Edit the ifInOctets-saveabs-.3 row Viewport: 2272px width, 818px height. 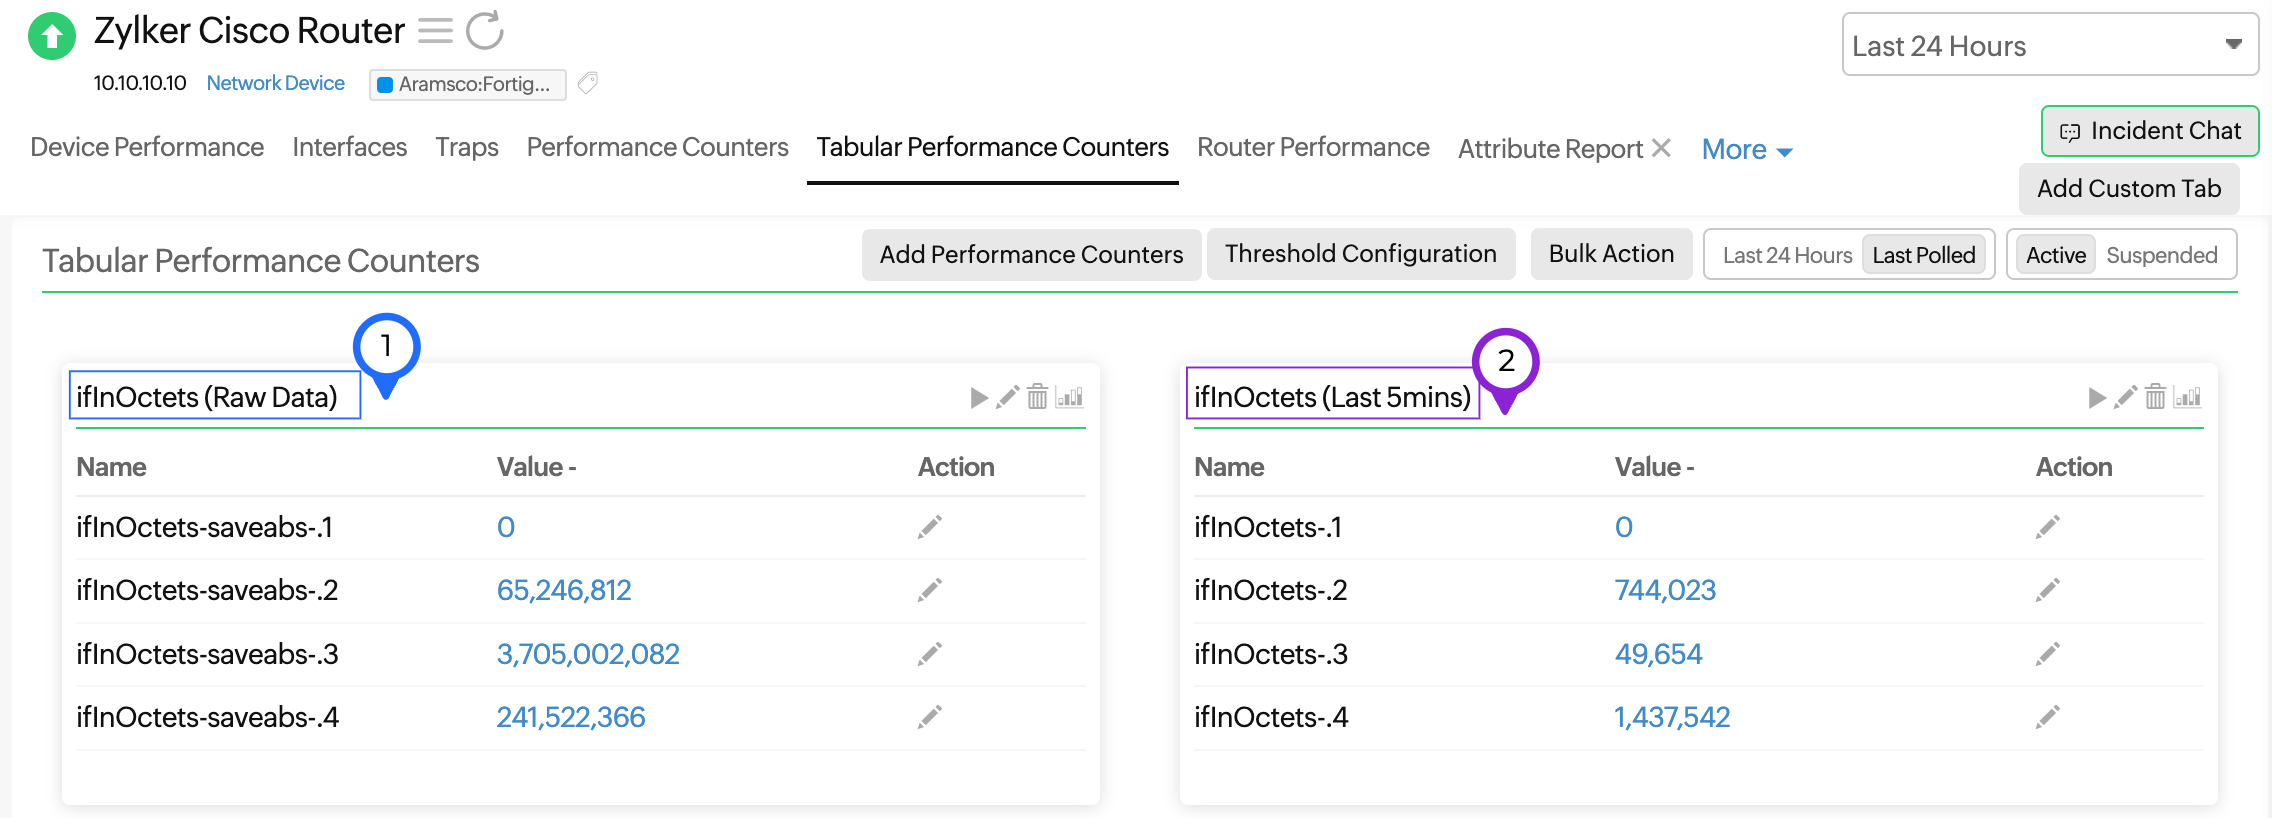click(930, 654)
